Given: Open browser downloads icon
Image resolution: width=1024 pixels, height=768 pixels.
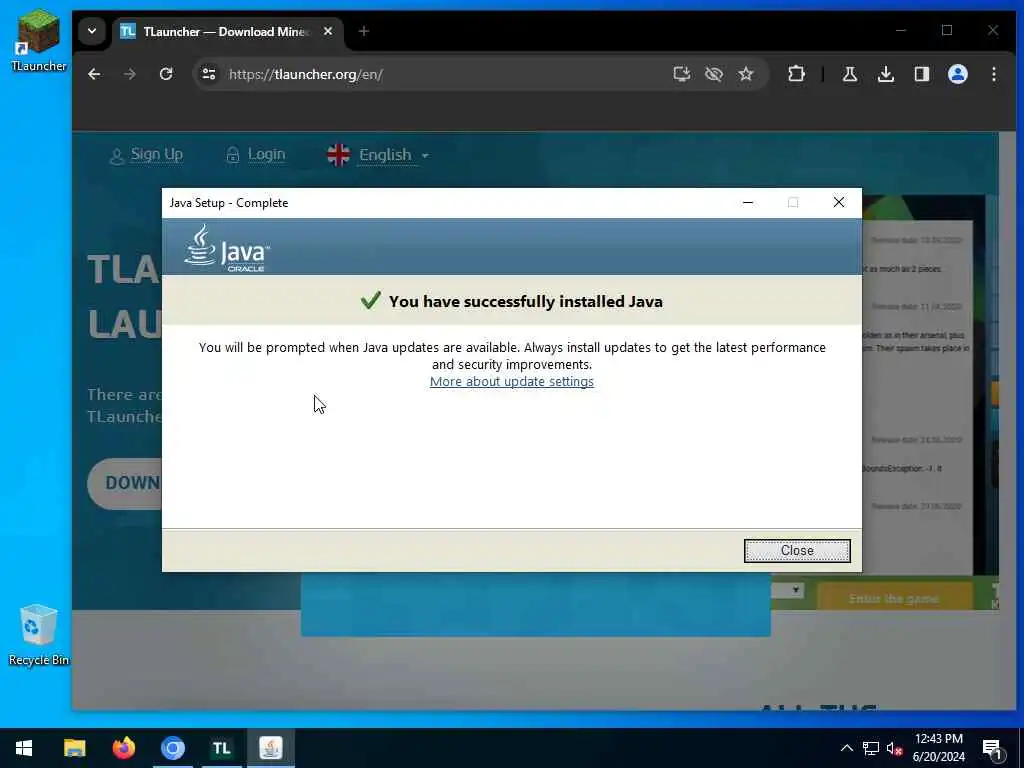Looking at the screenshot, I should click(886, 74).
